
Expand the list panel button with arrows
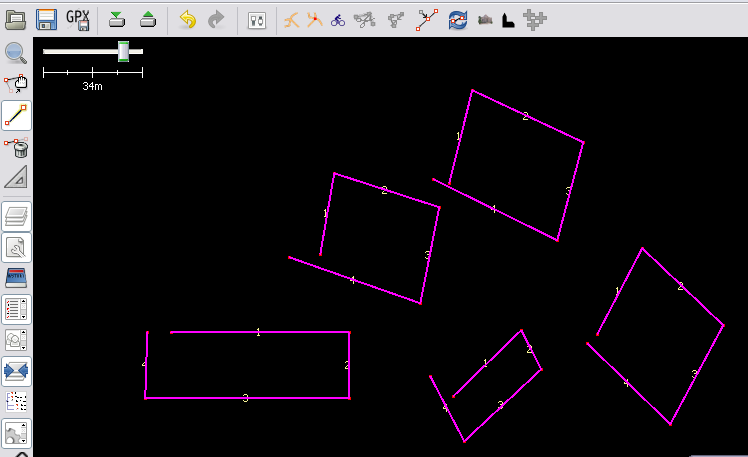click(16, 309)
